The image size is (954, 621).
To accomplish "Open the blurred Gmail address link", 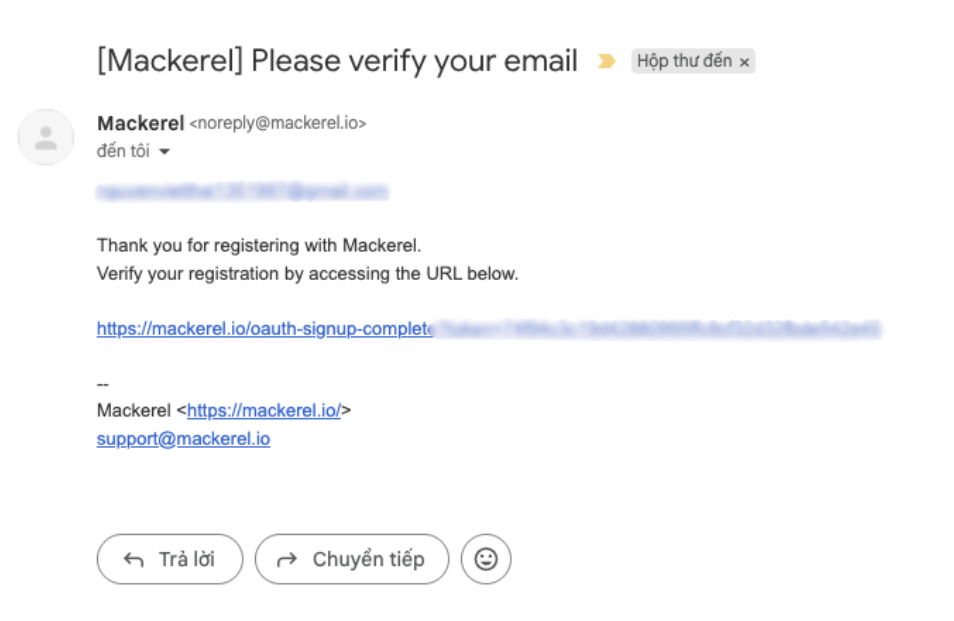I will [x=241, y=191].
